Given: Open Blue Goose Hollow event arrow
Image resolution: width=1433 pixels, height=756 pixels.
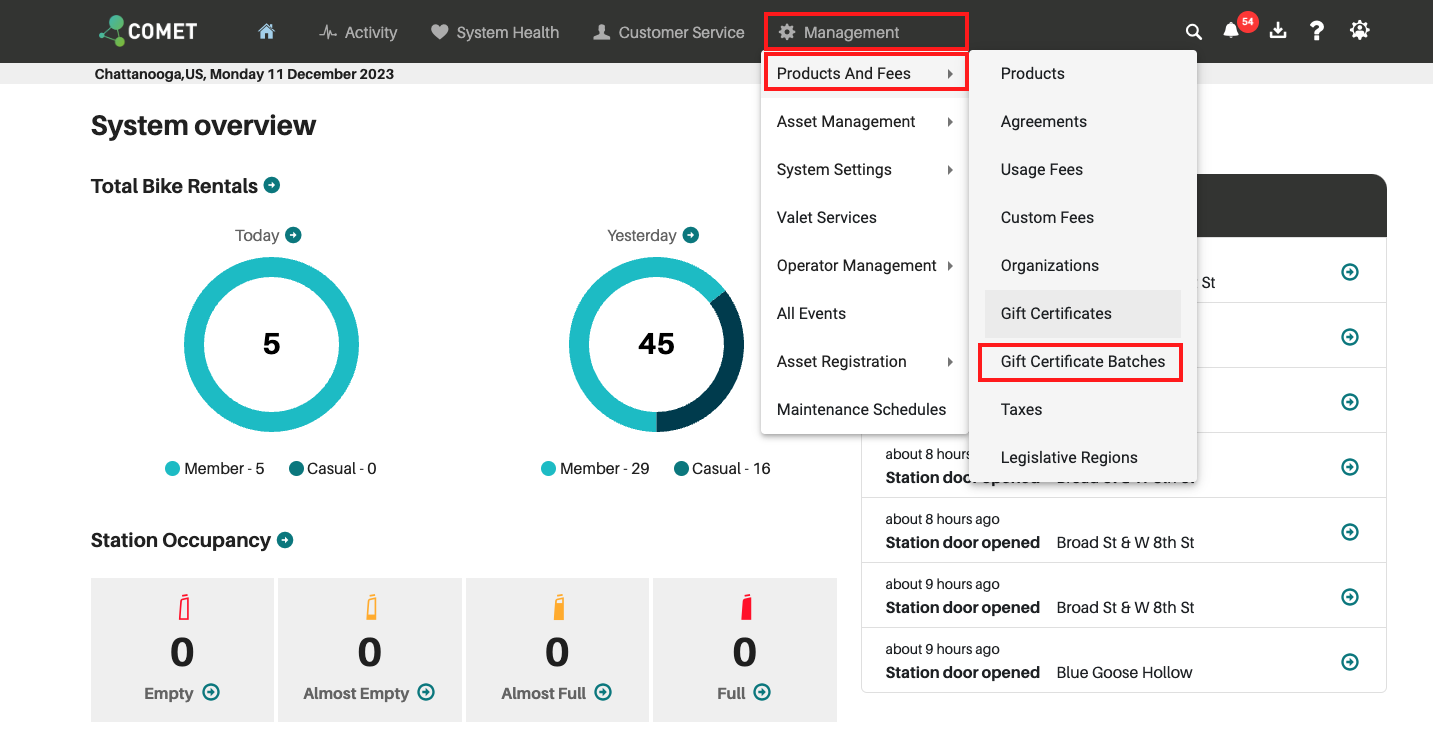Looking at the screenshot, I should [x=1350, y=662].
